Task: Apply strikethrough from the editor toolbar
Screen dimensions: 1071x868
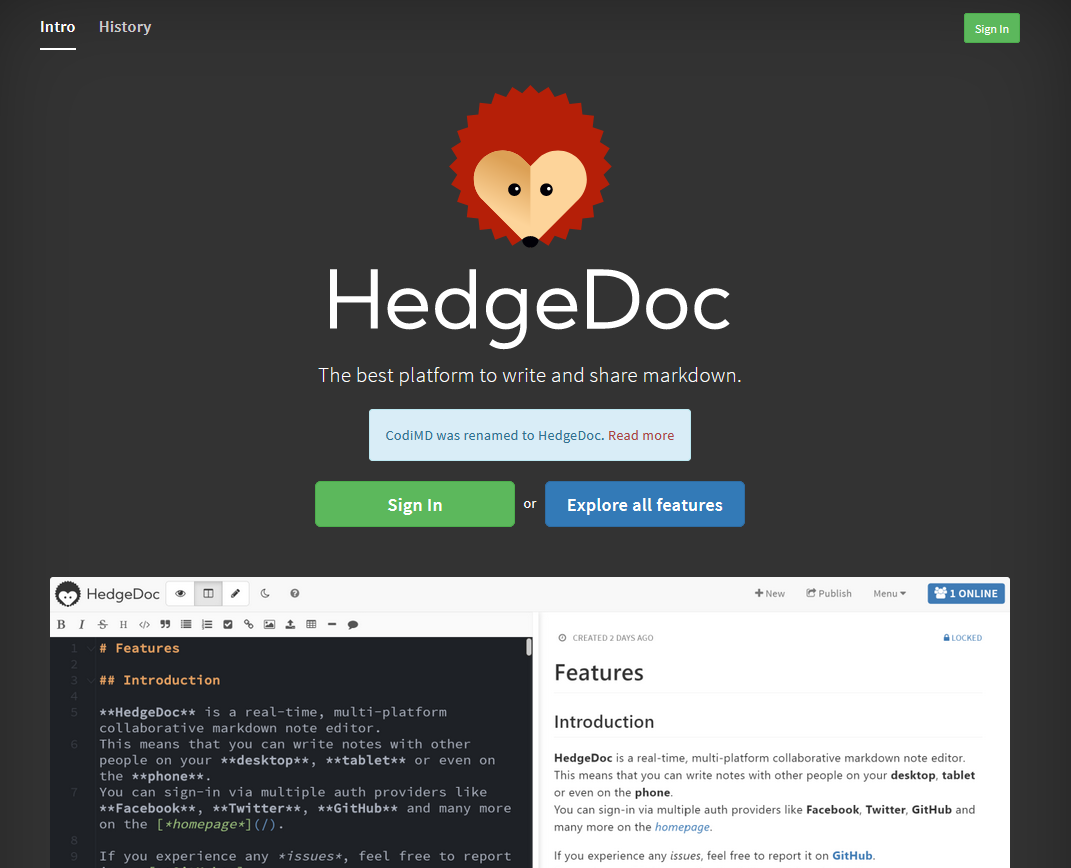Action: pos(102,624)
